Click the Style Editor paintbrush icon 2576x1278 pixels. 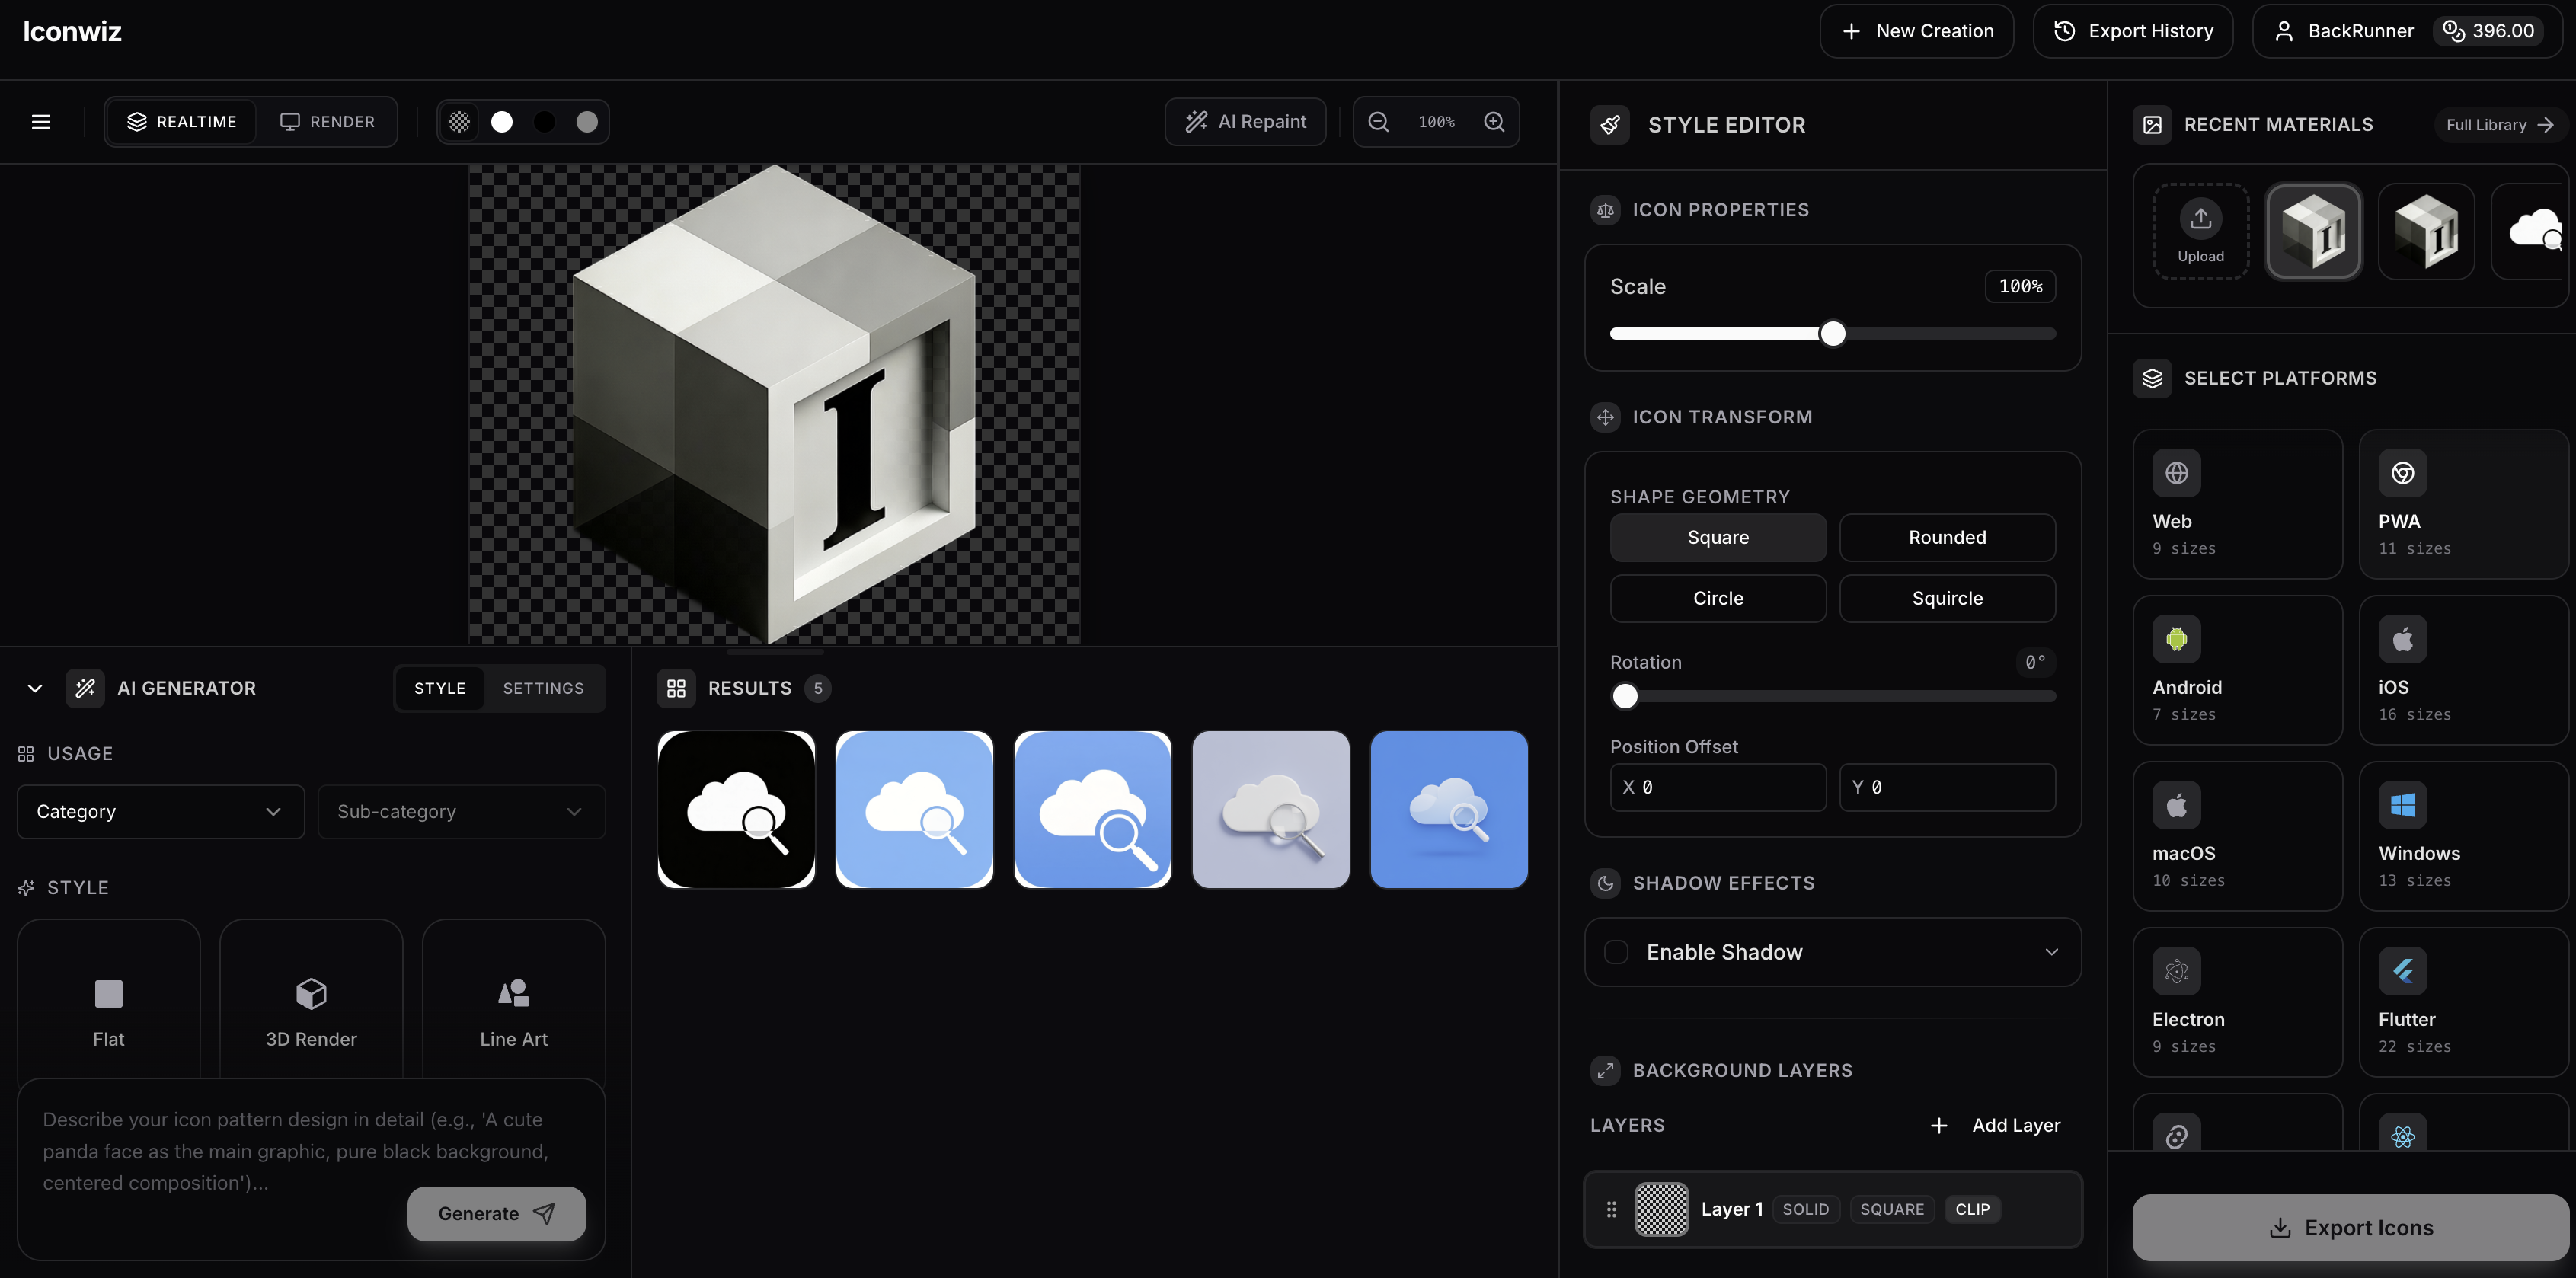[x=1609, y=124]
